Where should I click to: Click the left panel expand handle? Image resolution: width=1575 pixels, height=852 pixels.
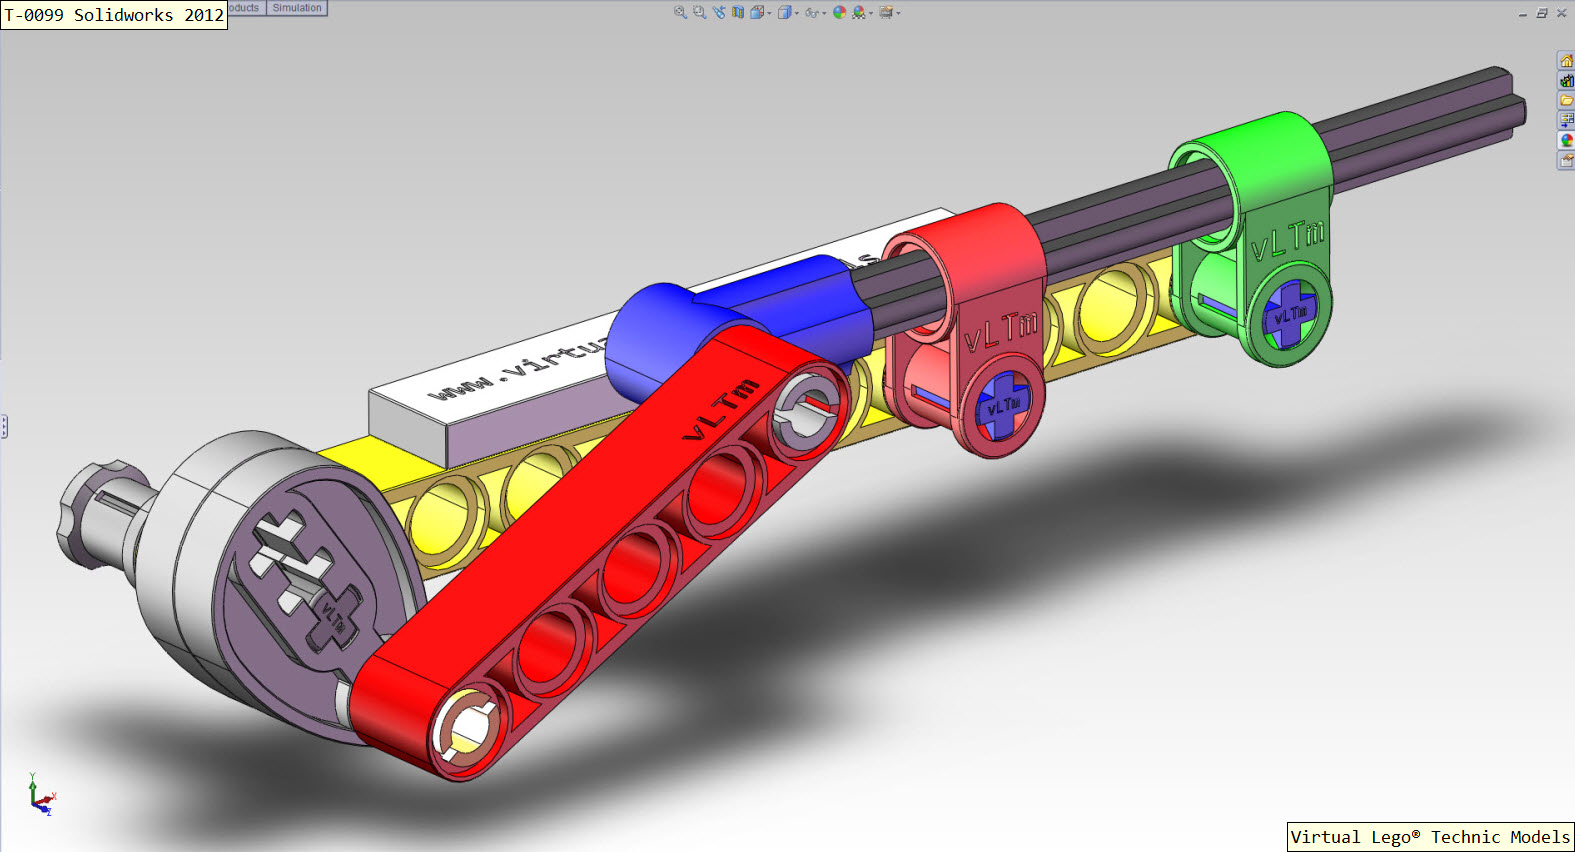click(4, 427)
